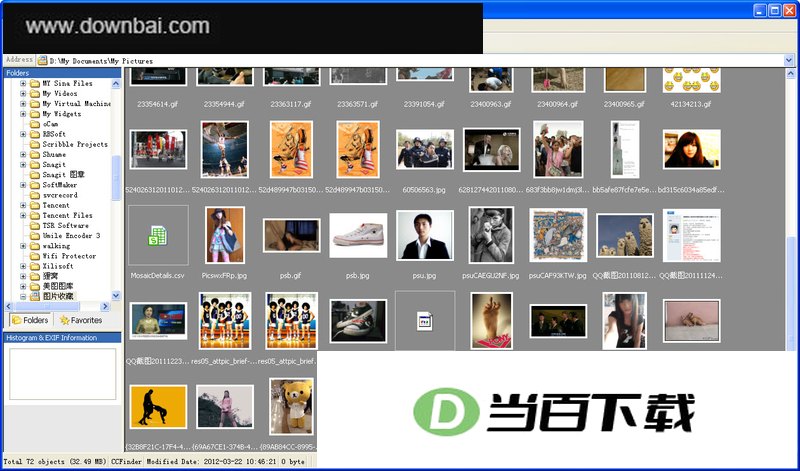The width and height of the screenshot is (800, 471).
Task: Expand the 猩窝 folder node
Action: (x=23, y=276)
